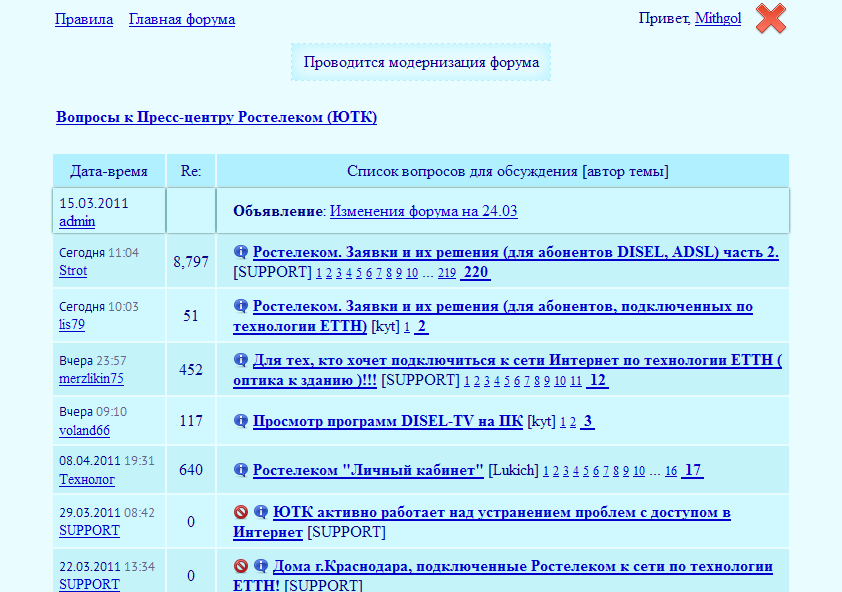Click the info icon beside Личный кабинет topic

coord(239,469)
